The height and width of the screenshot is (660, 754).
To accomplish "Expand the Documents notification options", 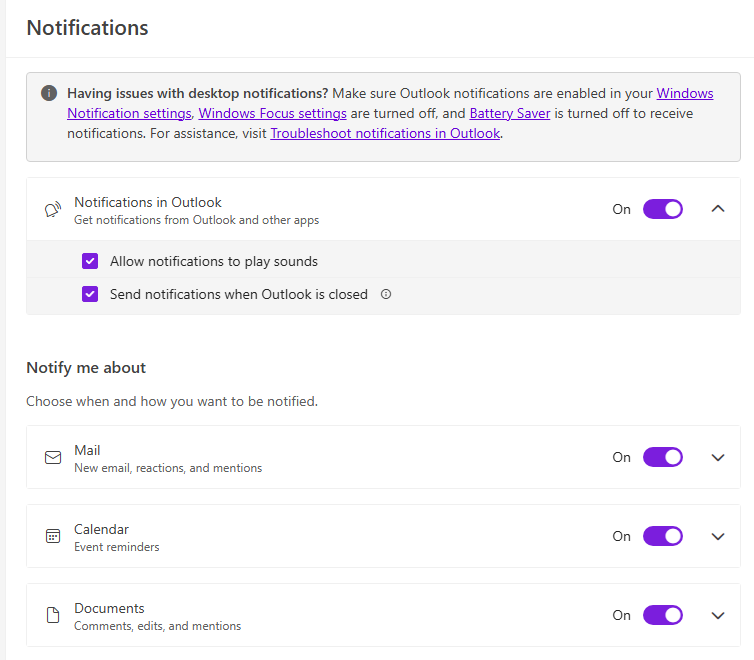I will pyautogui.click(x=718, y=615).
